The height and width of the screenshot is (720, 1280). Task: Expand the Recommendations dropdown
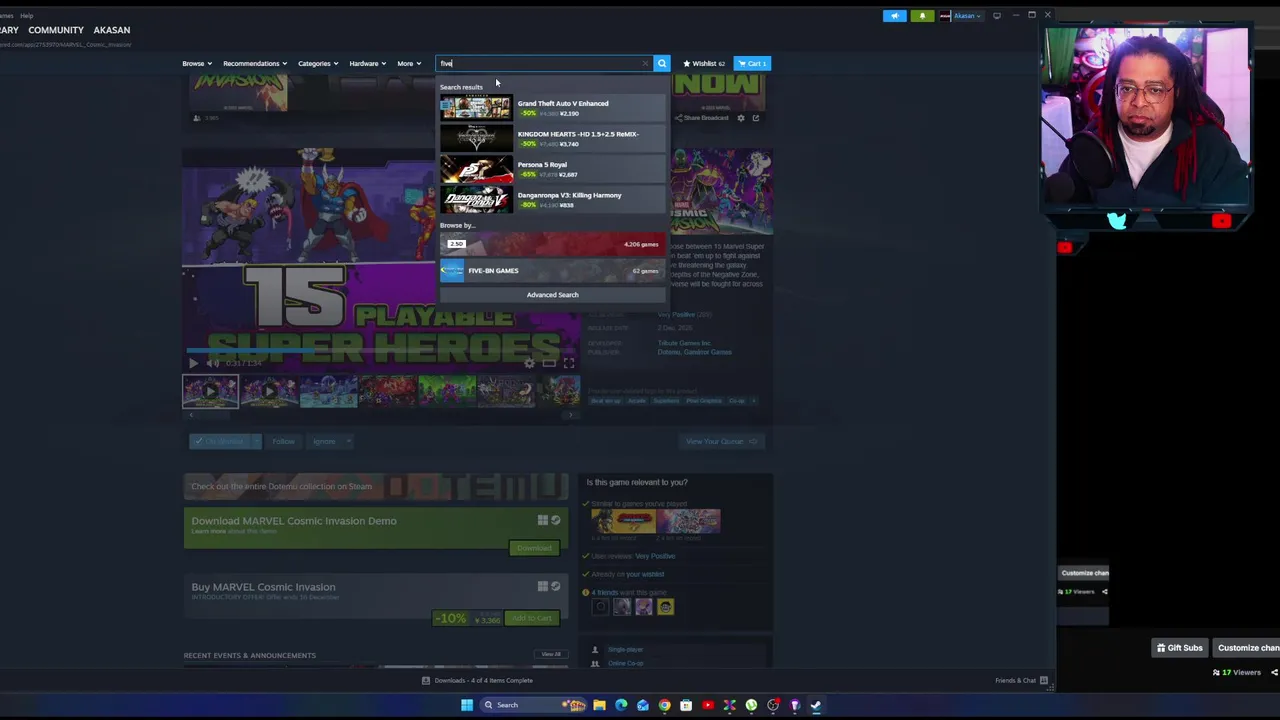point(255,63)
